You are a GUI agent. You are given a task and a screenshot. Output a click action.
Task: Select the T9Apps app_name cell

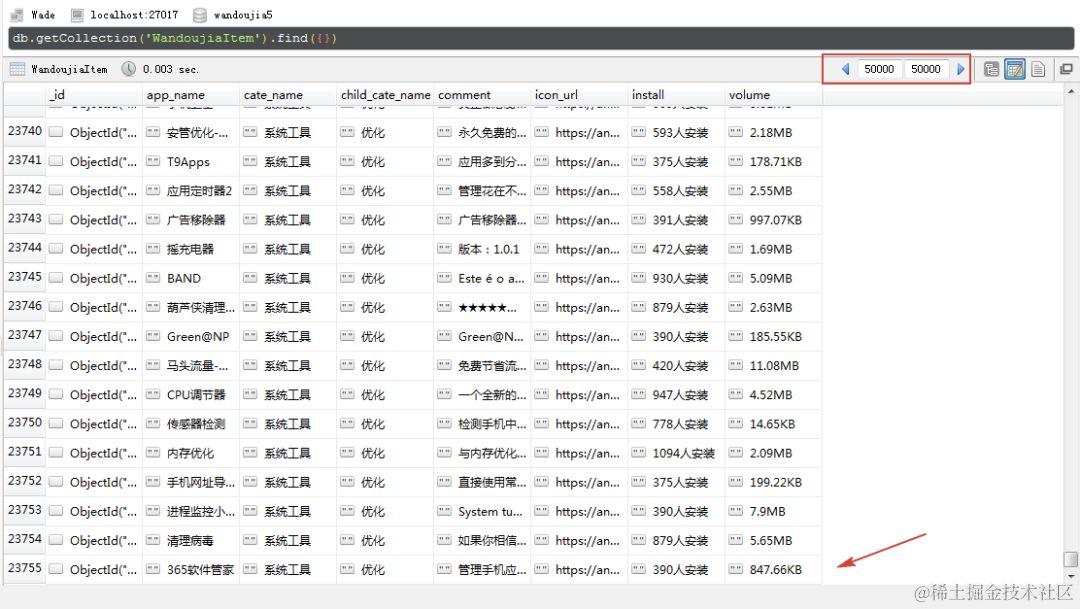pyautogui.click(x=191, y=161)
